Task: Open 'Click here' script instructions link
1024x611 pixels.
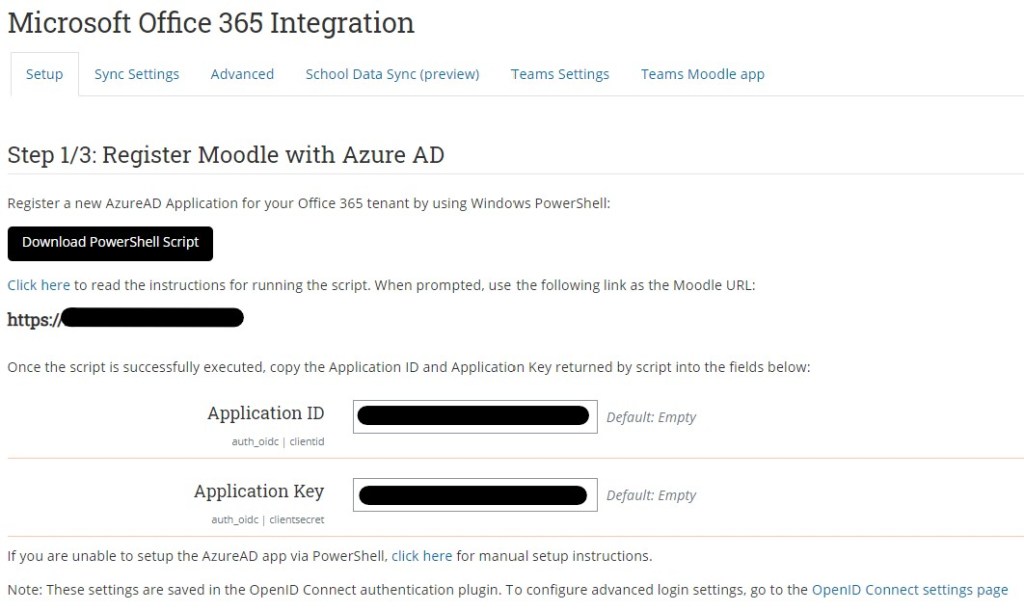Action: click(38, 285)
